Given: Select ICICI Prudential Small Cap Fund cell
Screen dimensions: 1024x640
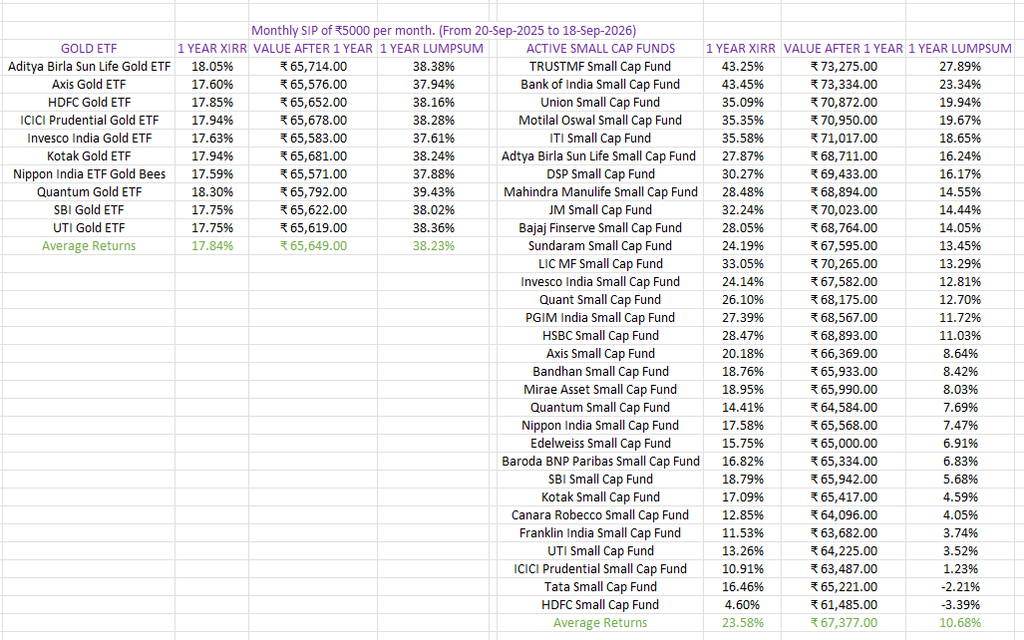Looking at the screenshot, I should 600,569.
